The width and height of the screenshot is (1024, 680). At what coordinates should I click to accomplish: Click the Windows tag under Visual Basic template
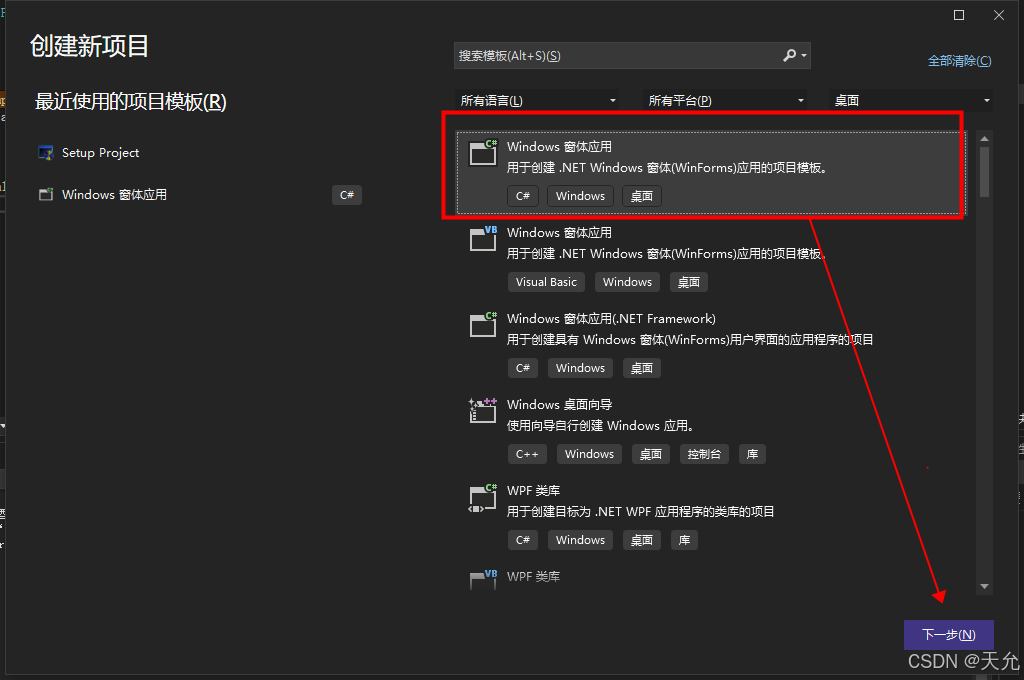tap(628, 282)
